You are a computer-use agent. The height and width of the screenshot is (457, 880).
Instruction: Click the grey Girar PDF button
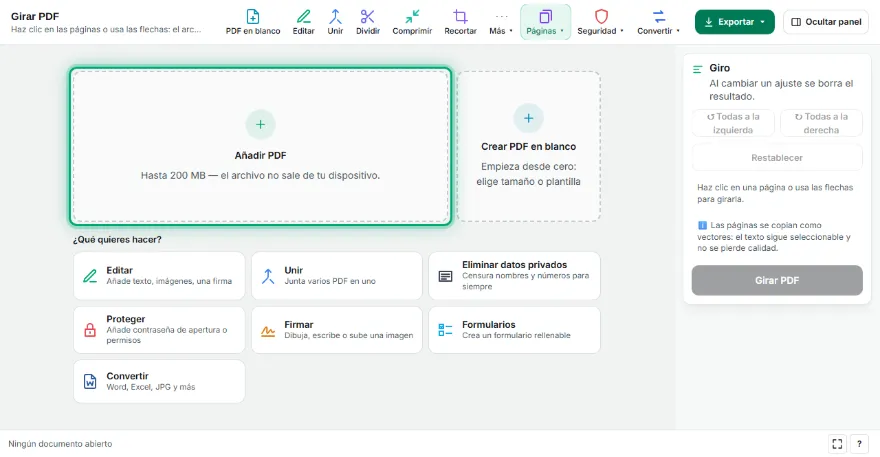click(777, 280)
